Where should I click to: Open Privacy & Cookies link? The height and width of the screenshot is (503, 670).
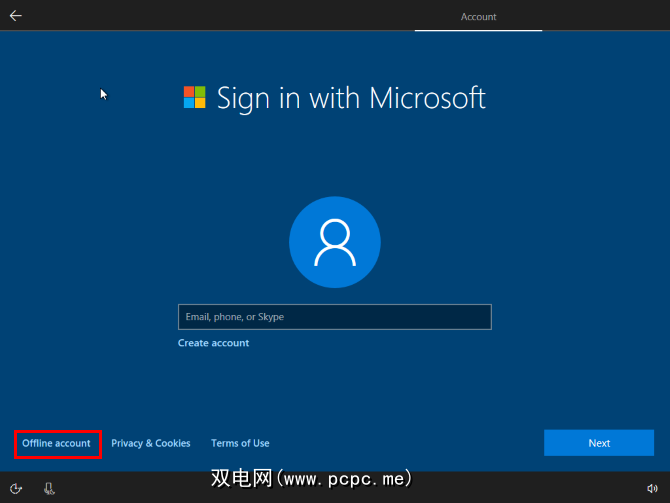click(150, 443)
